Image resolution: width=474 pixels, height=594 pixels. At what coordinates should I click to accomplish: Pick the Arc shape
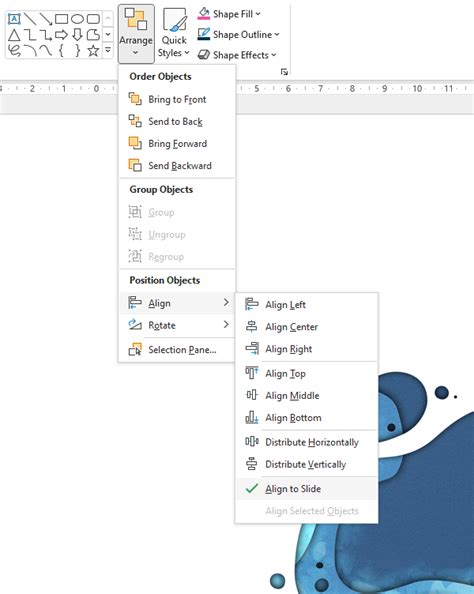pos(30,50)
